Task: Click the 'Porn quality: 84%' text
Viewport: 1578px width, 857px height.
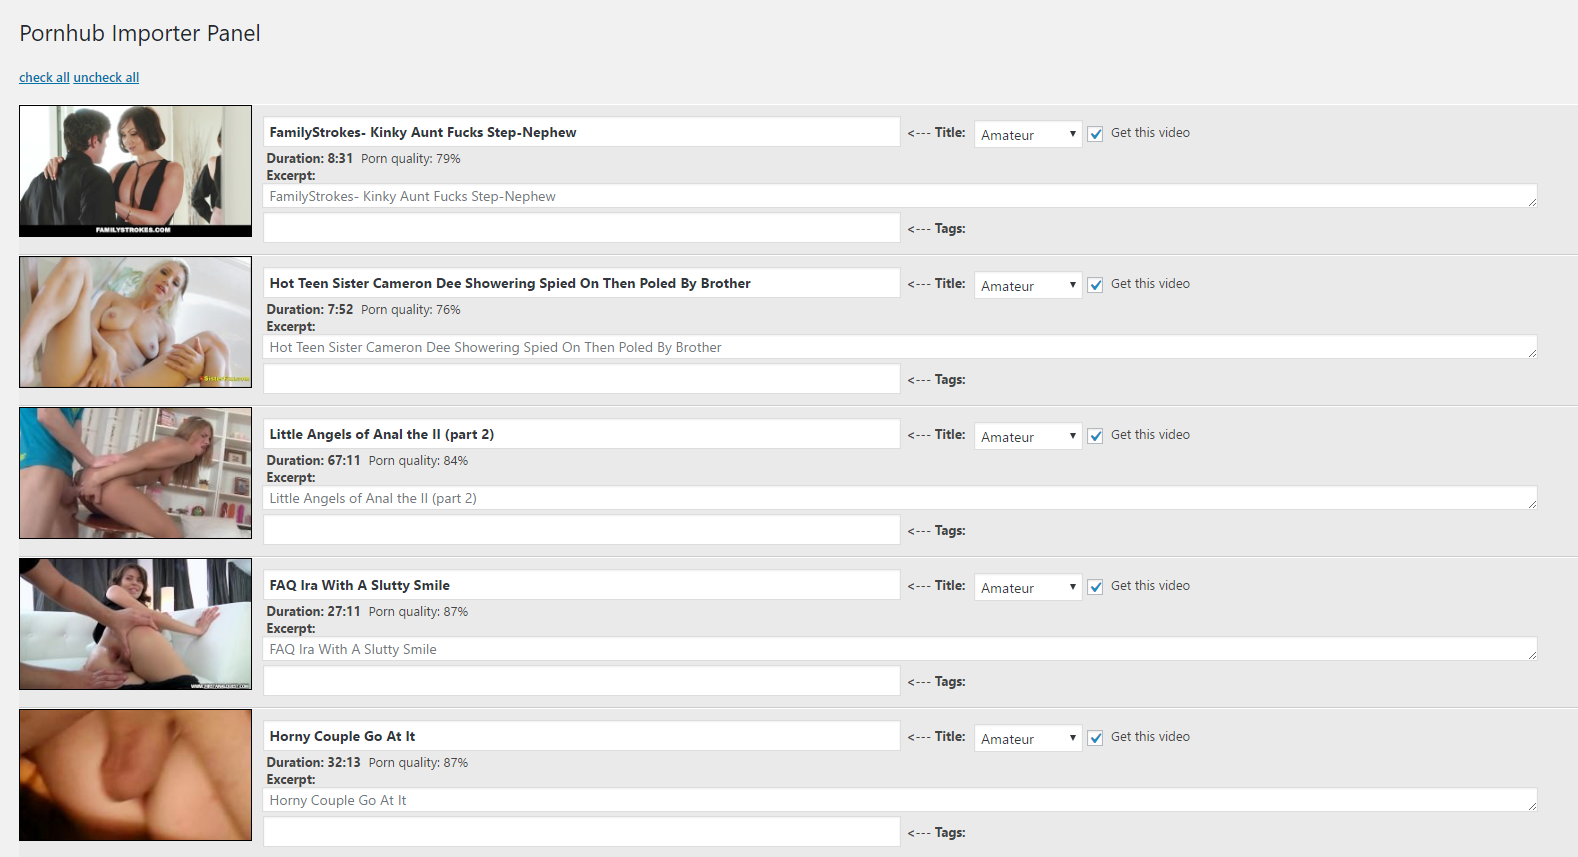Action: point(418,460)
